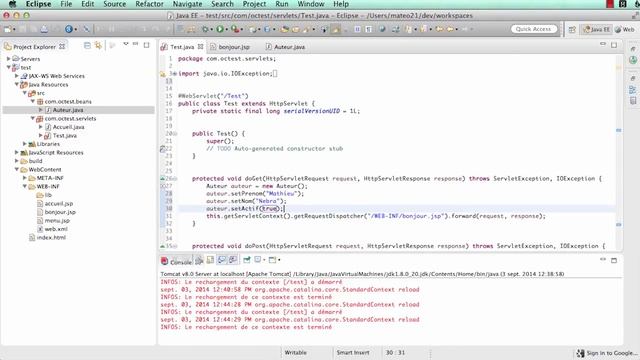The width and height of the screenshot is (640, 360).
Task: Click the green Run button icon
Action: point(220,29)
